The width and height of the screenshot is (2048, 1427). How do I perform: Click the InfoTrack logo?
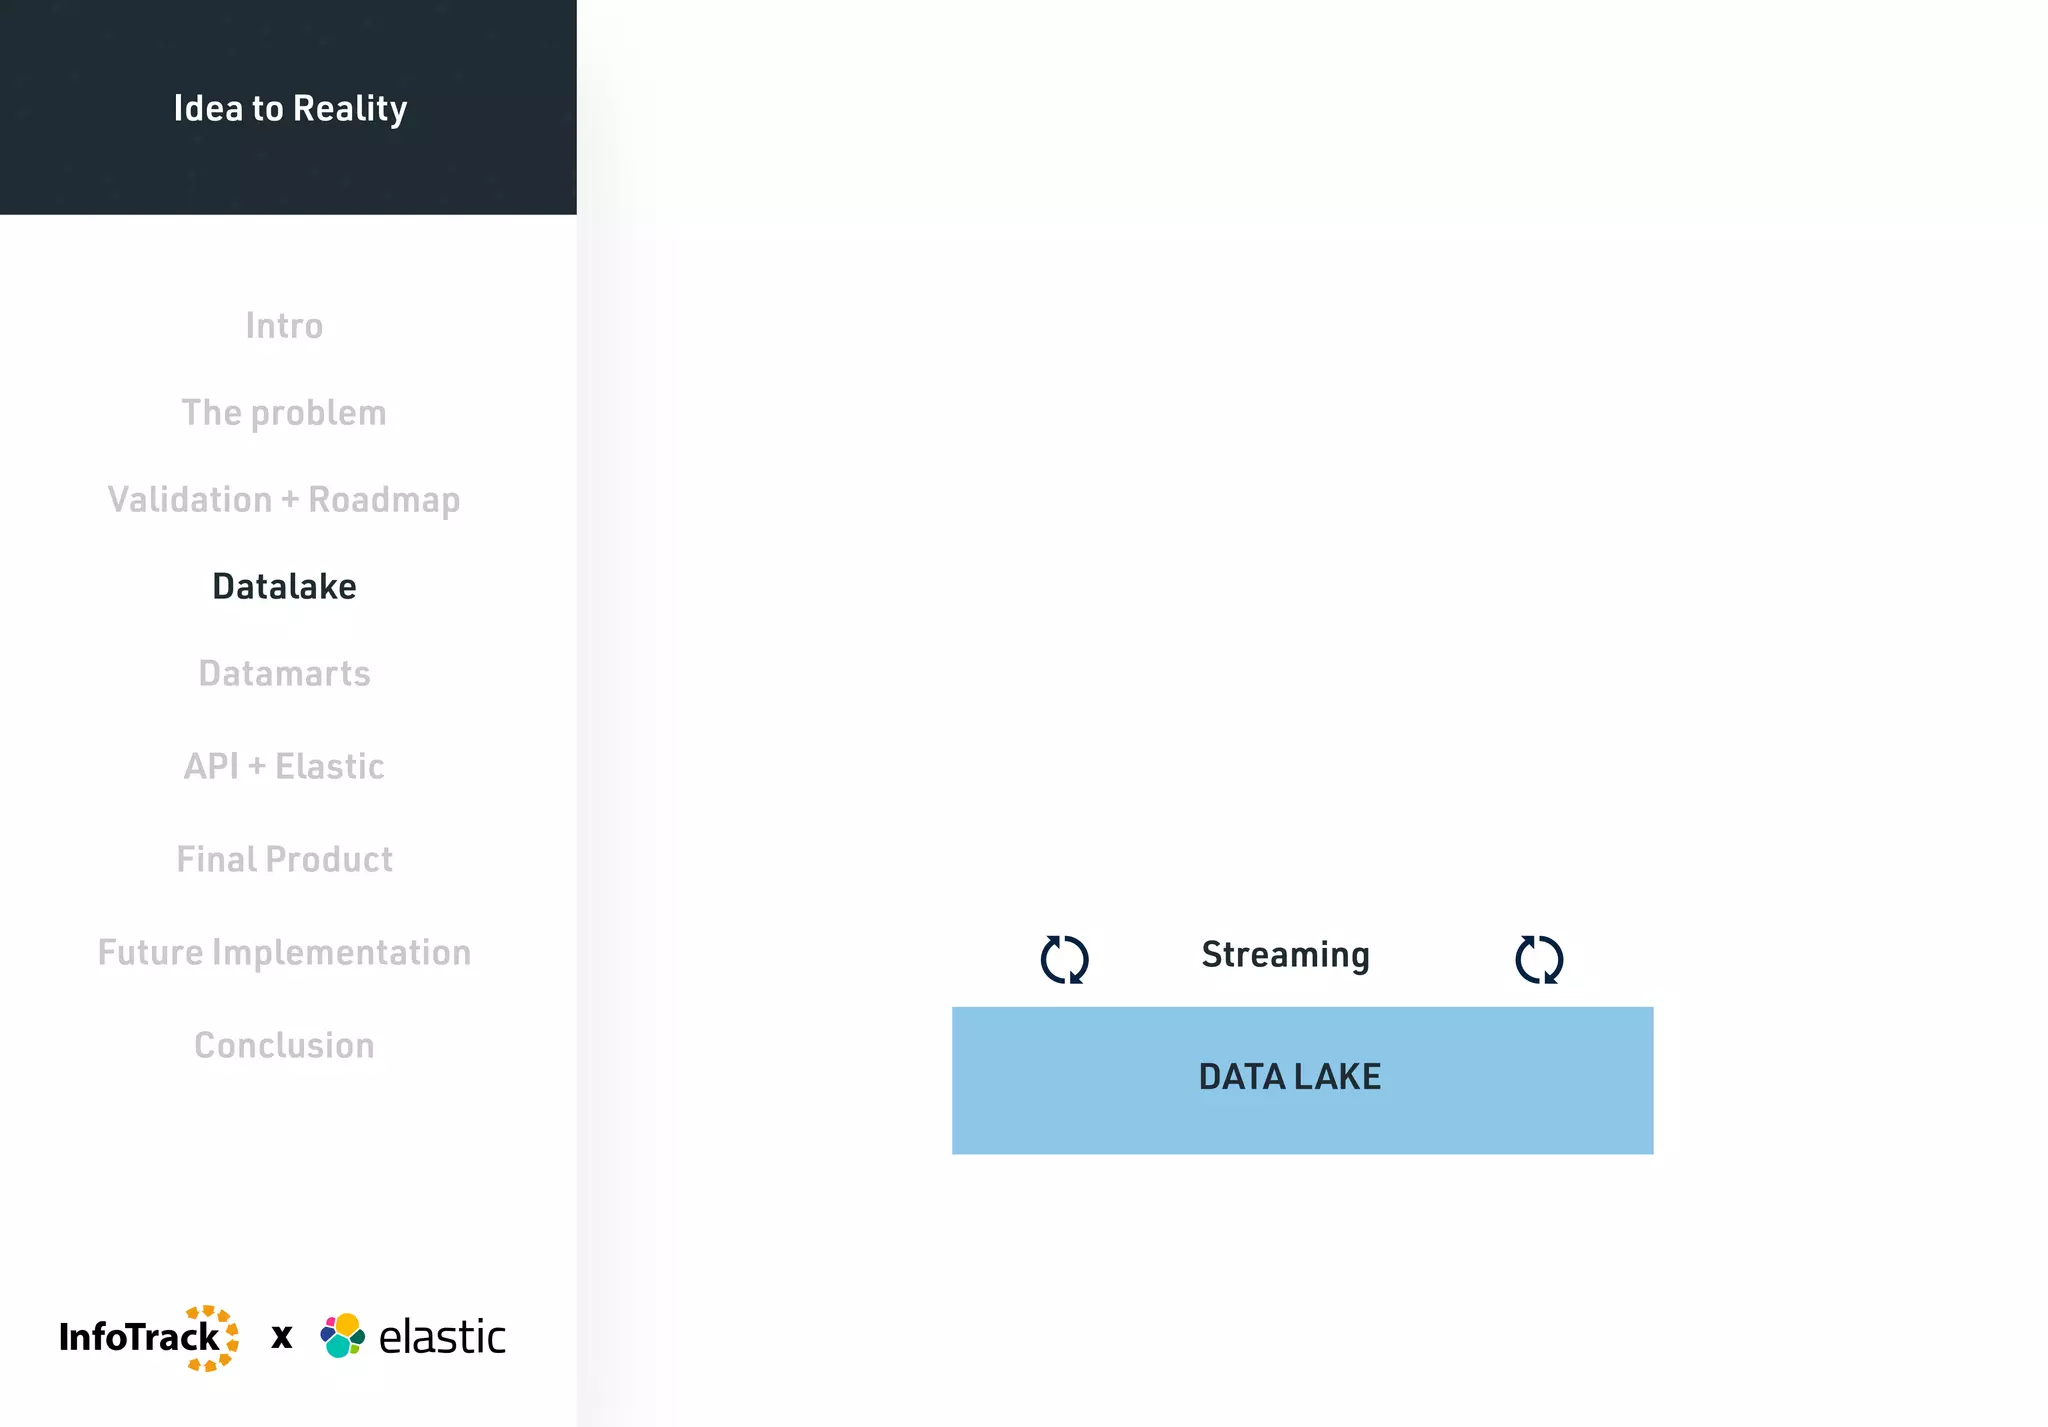coord(148,1337)
